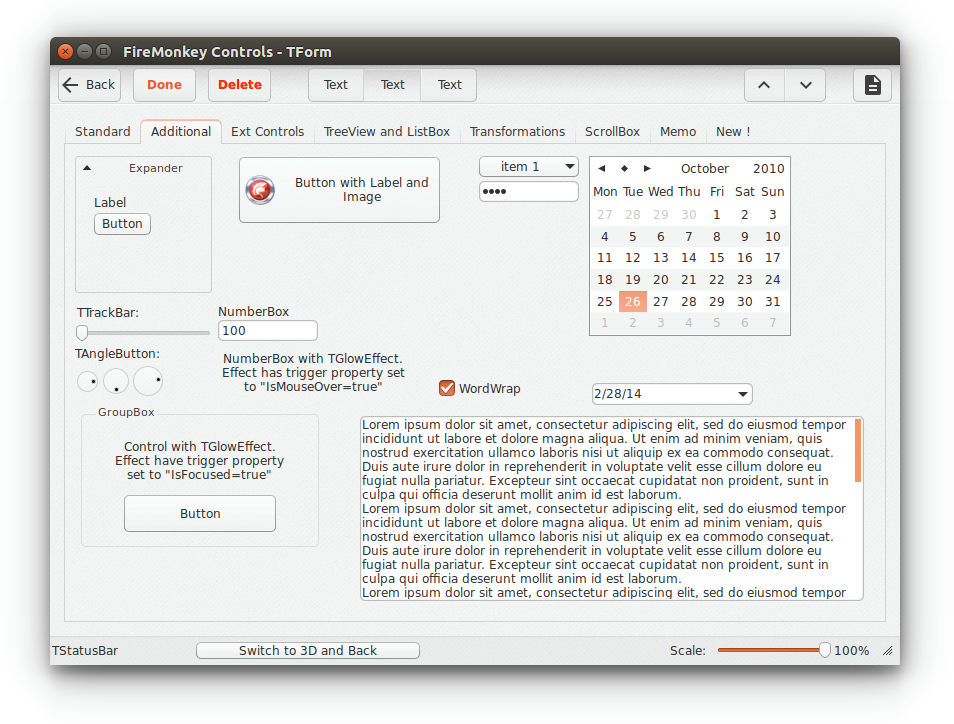This screenshot has height=724, width=954.
Task: Click the October month label in calendar
Action: tap(705, 169)
